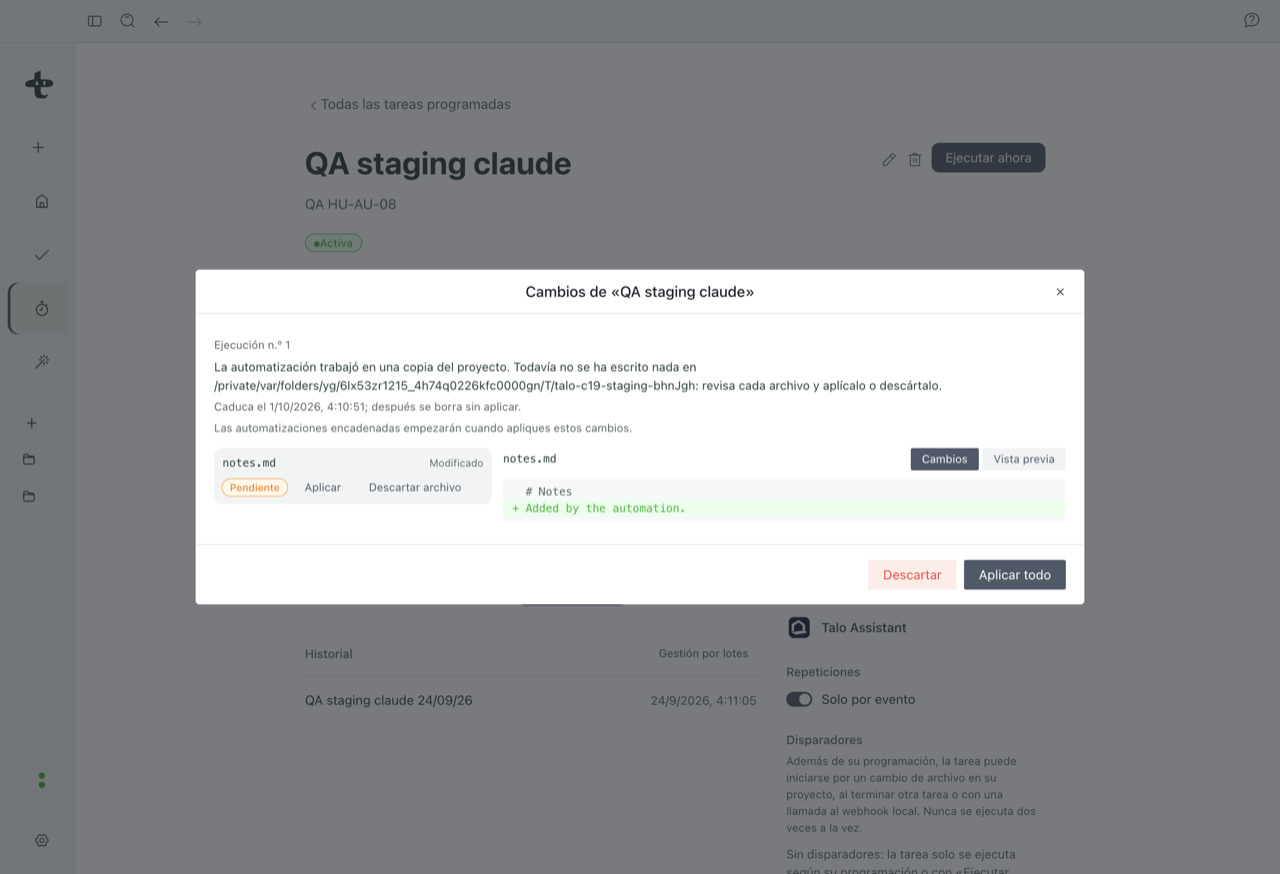Click the Descartar button
This screenshot has height=874, width=1280.
click(912, 575)
